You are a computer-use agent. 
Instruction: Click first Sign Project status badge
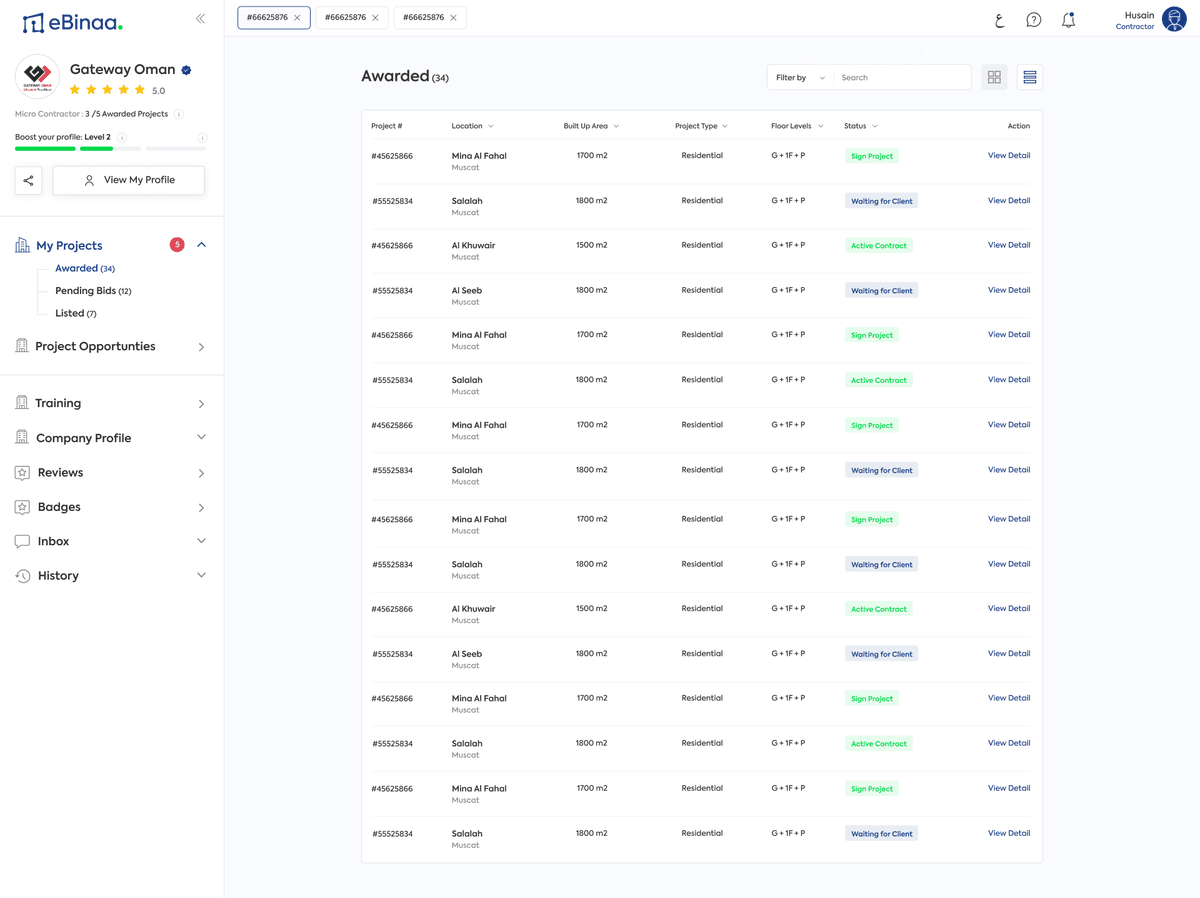(872, 156)
